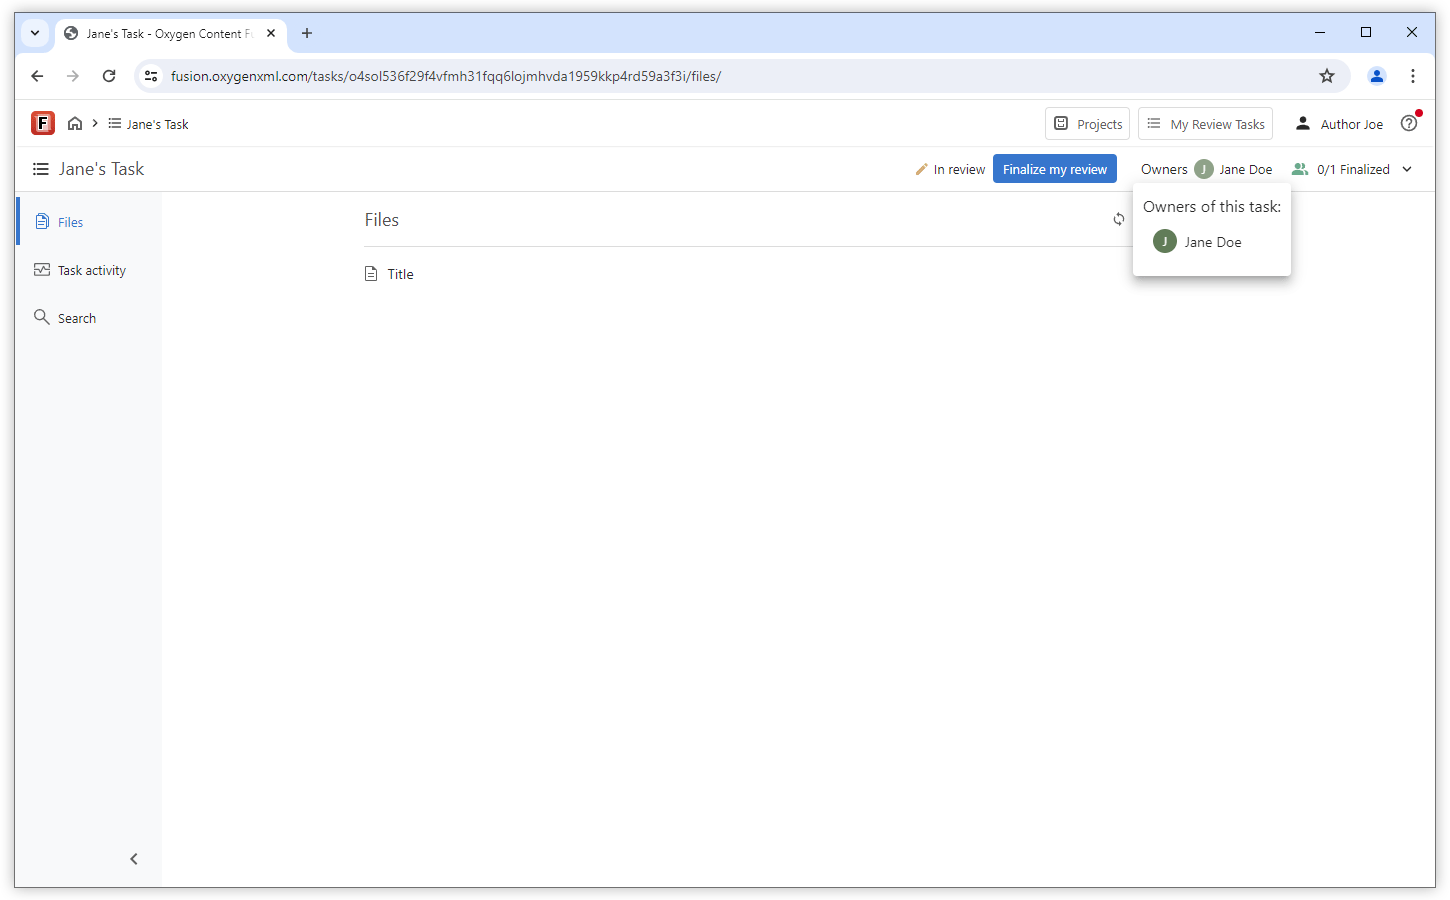Click the Fusion app logo
This screenshot has width=1450, height=900.
(x=43, y=123)
